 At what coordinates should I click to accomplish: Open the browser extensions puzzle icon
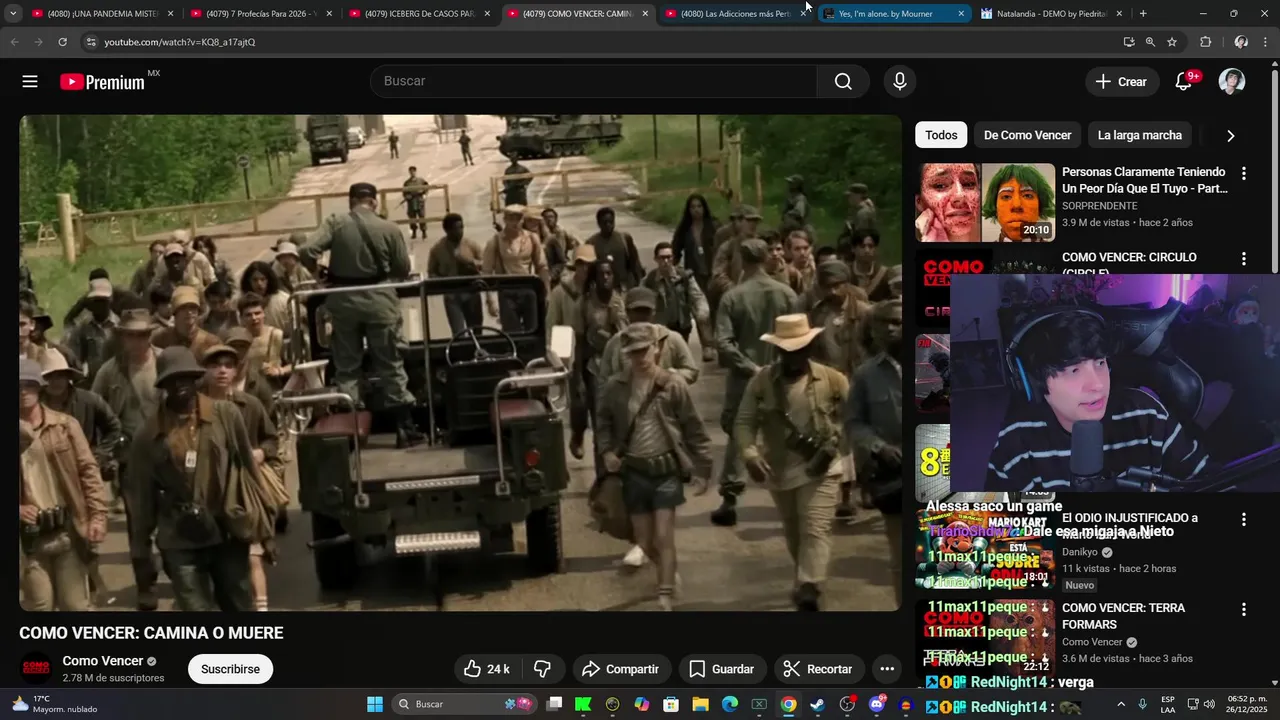(1205, 42)
